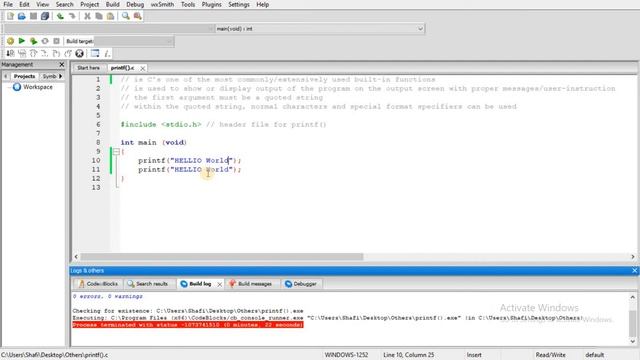The width and height of the screenshot is (640, 360).
Task: Select the Workspace tree item
Action: point(38,87)
